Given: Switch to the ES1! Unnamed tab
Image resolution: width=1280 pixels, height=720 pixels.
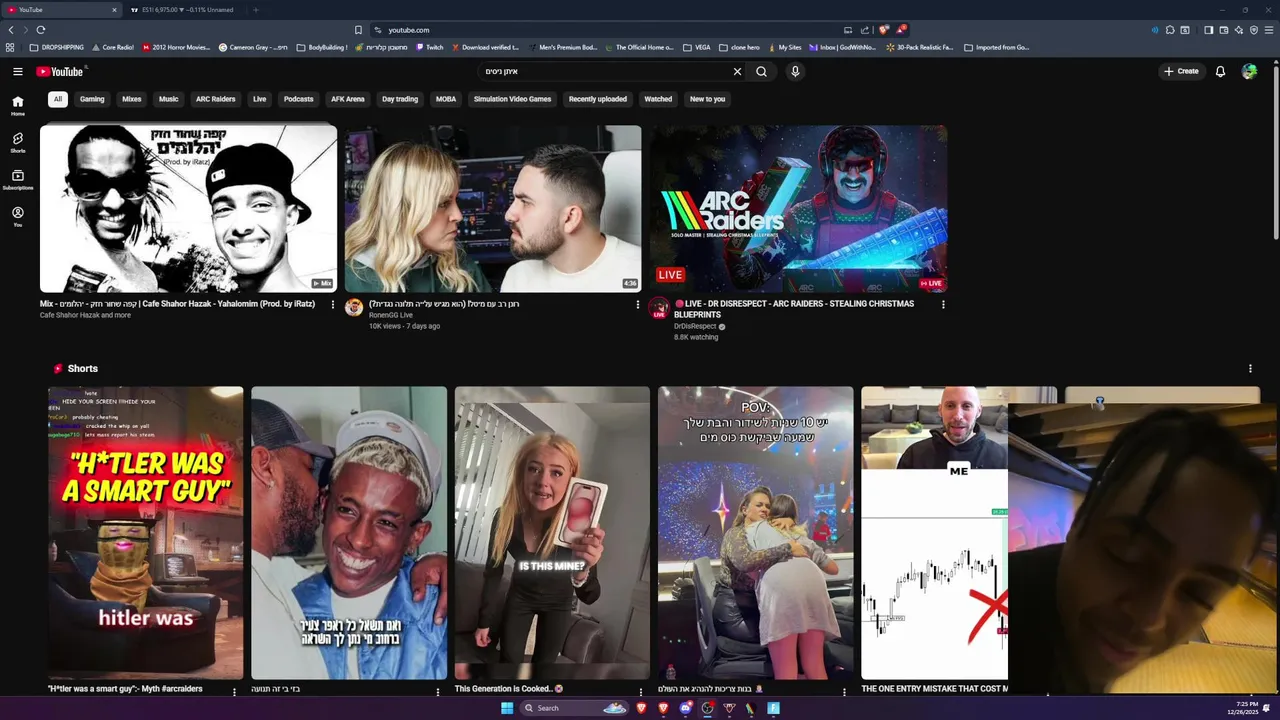Looking at the screenshot, I should [x=188, y=10].
